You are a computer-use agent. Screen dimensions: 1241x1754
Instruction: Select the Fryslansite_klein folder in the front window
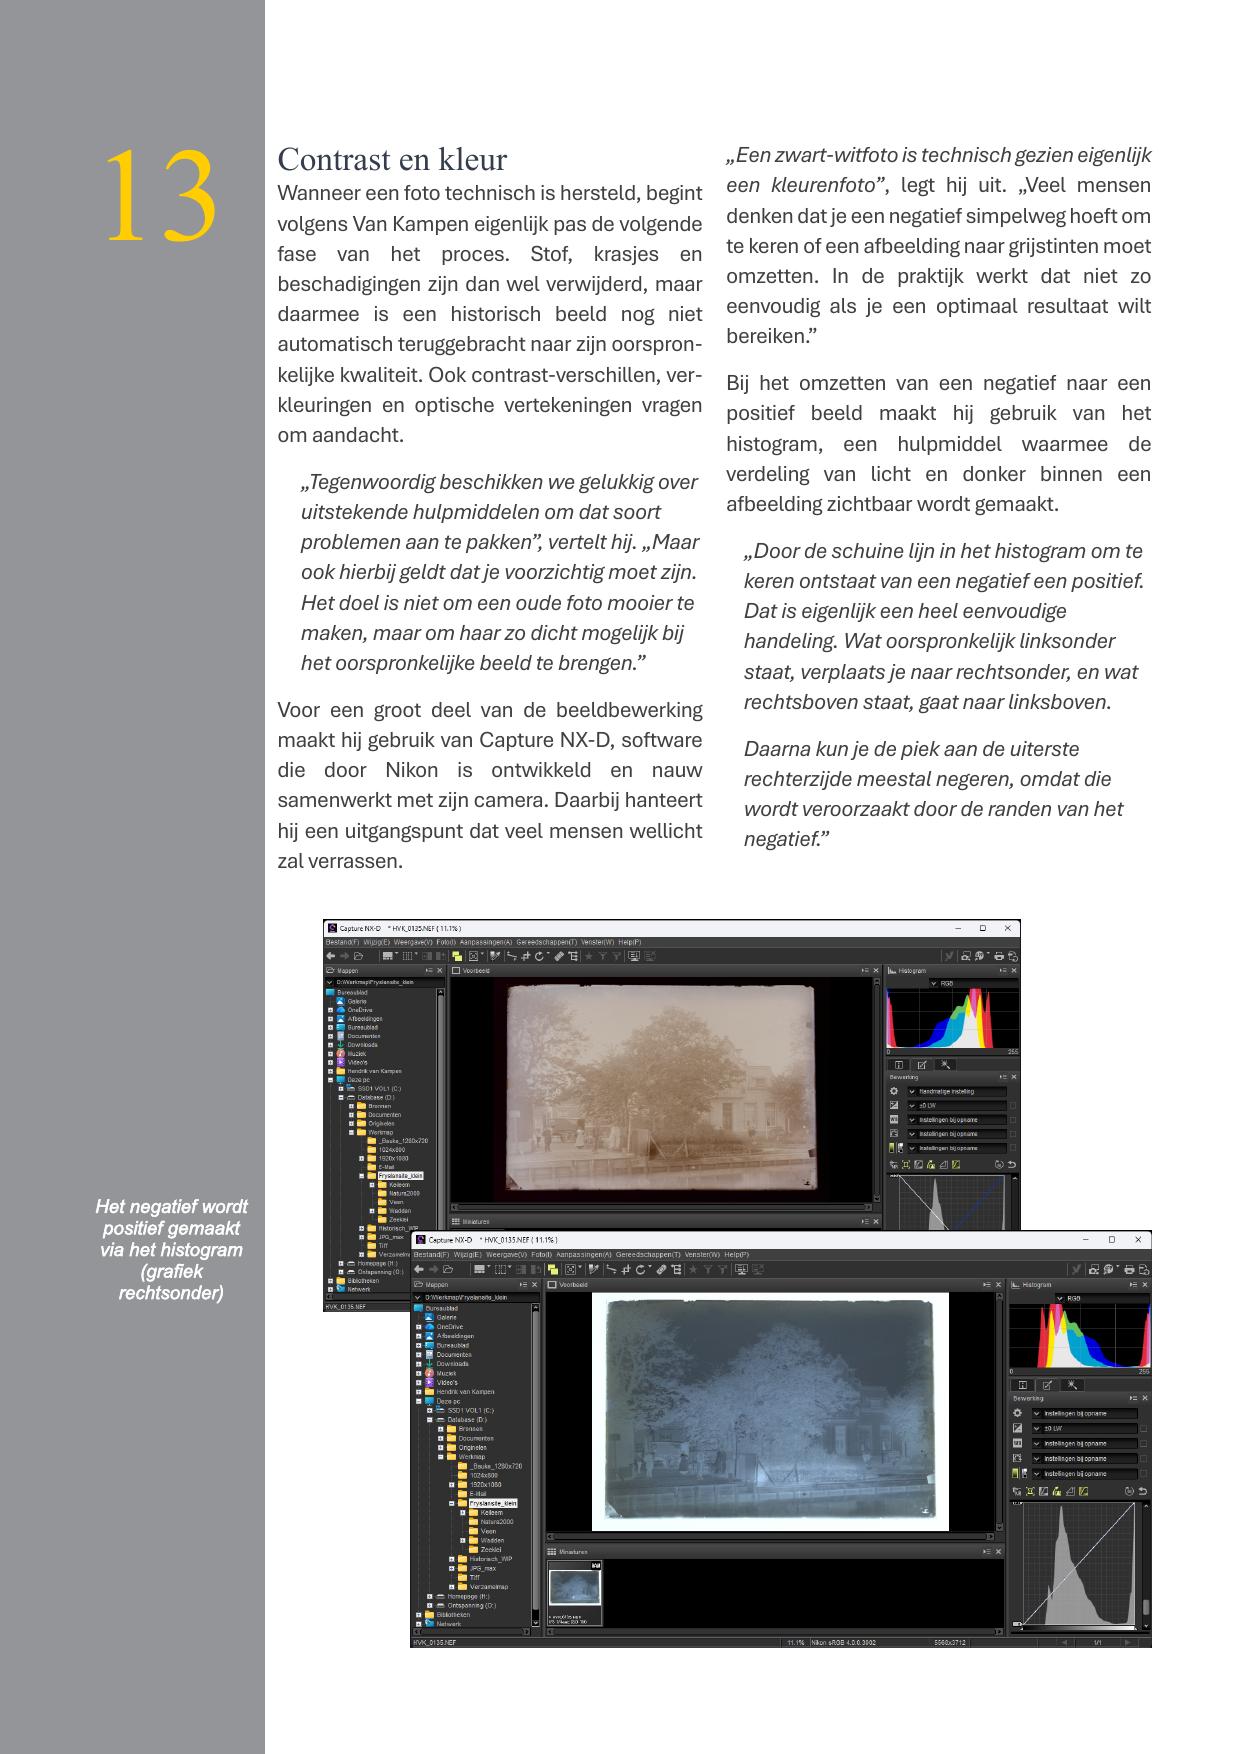493,1503
